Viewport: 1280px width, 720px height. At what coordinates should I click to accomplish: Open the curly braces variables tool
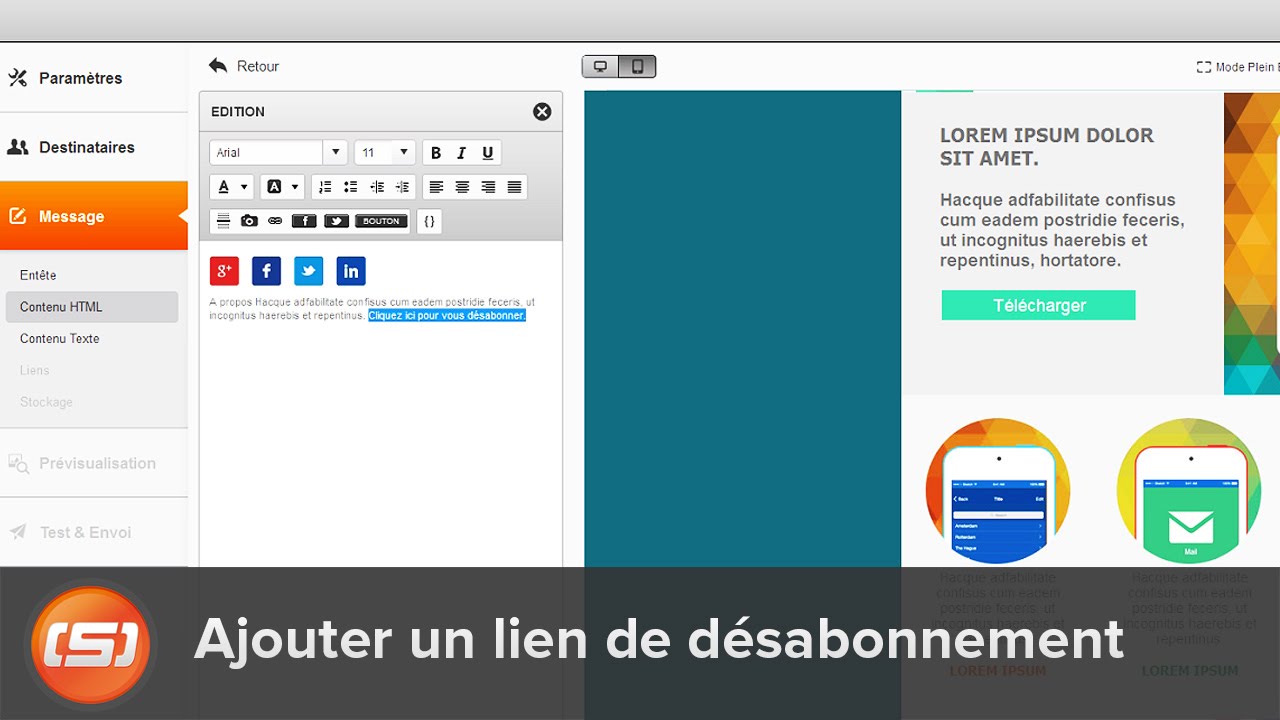pos(429,221)
